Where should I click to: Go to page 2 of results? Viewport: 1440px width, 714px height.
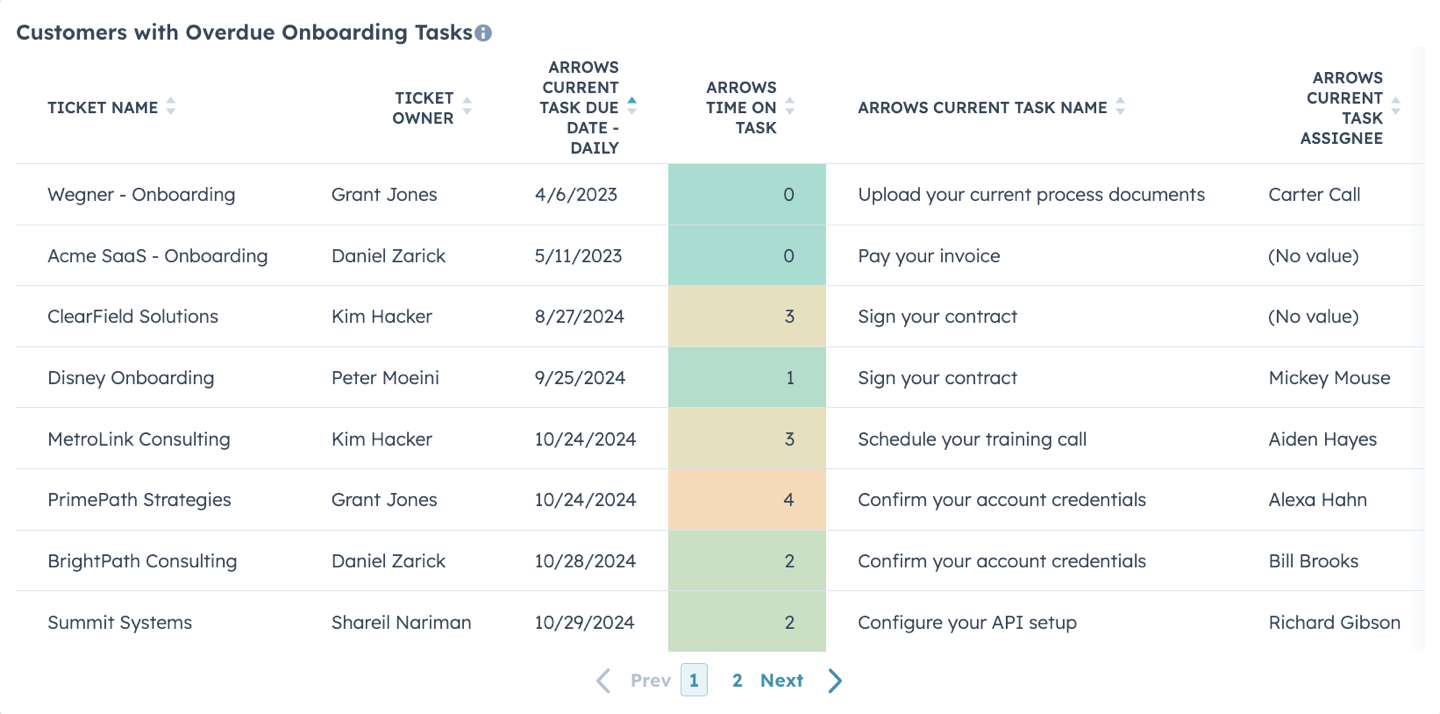pos(737,681)
